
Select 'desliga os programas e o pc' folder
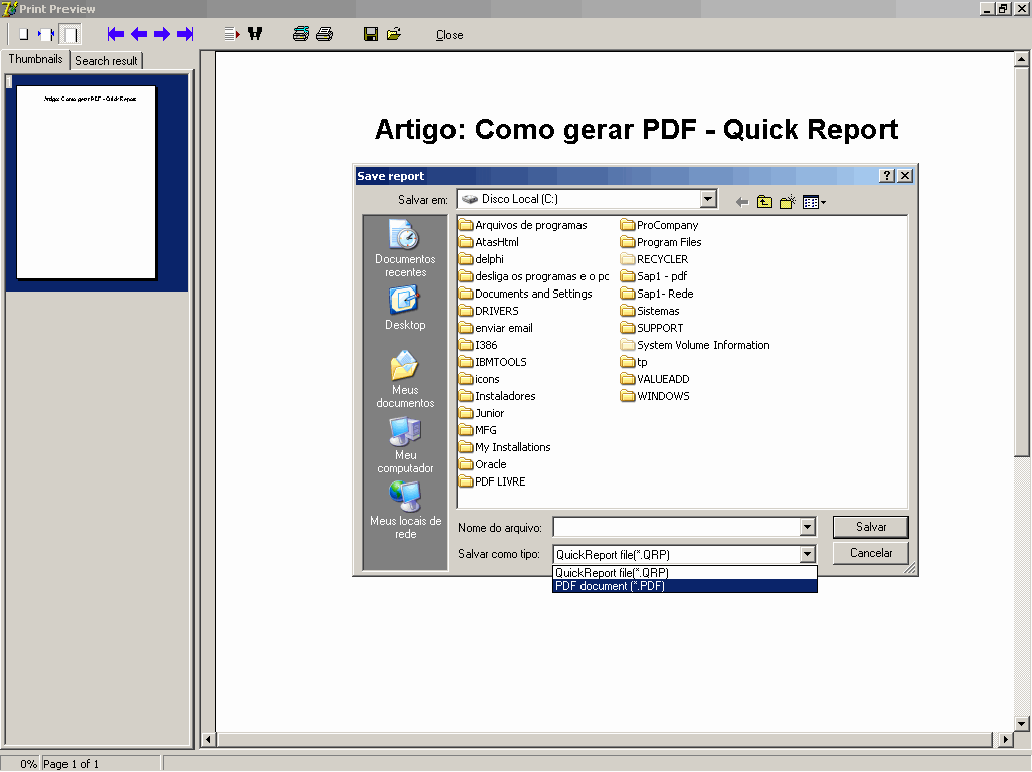click(534, 276)
